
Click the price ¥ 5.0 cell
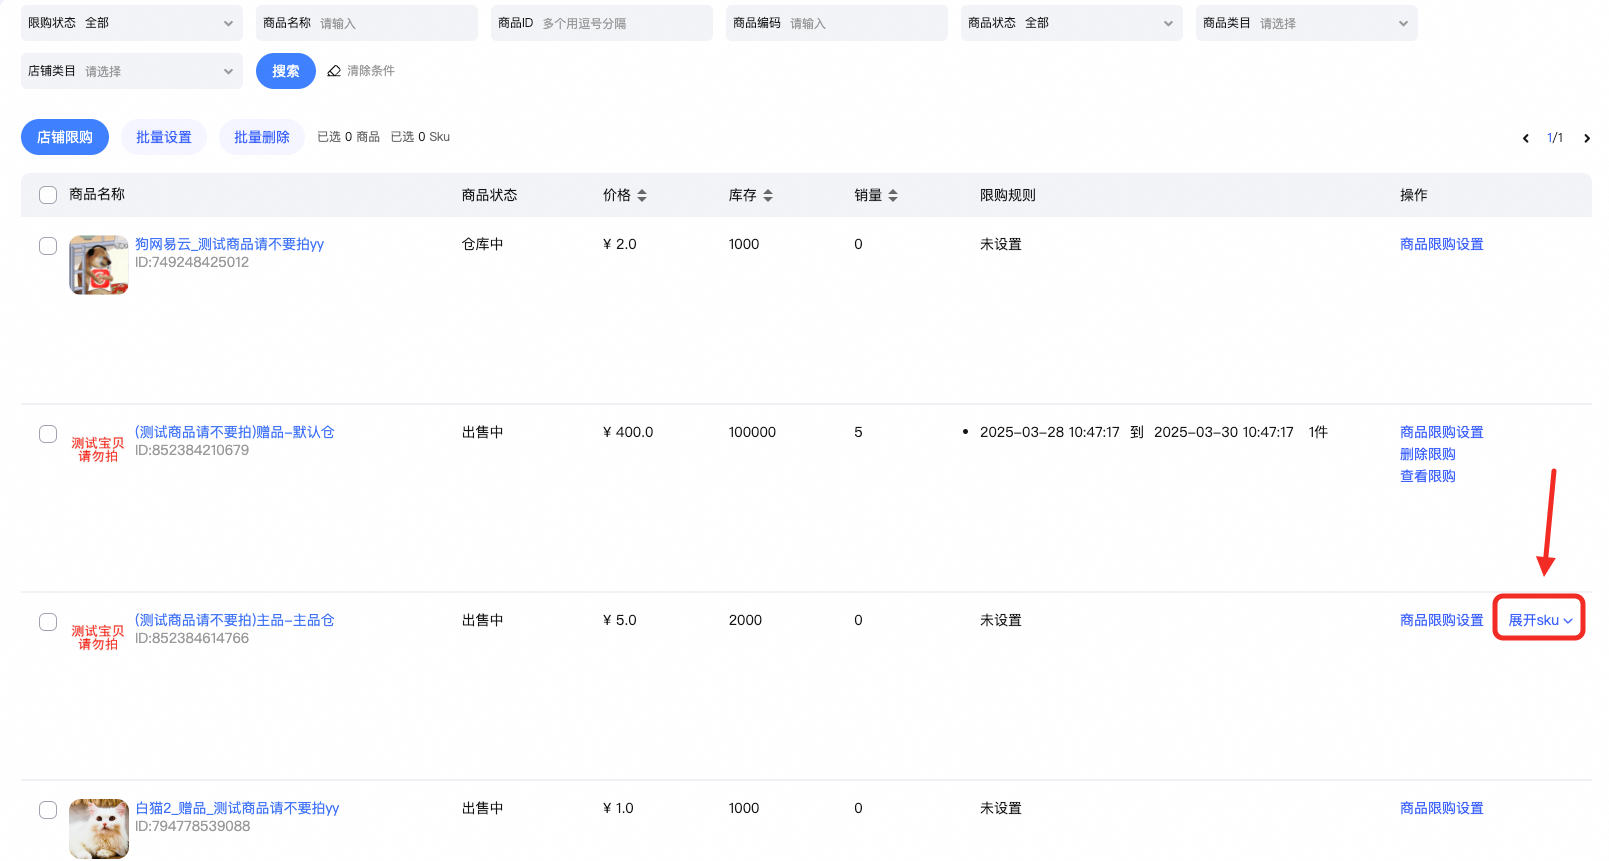point(620,620)
